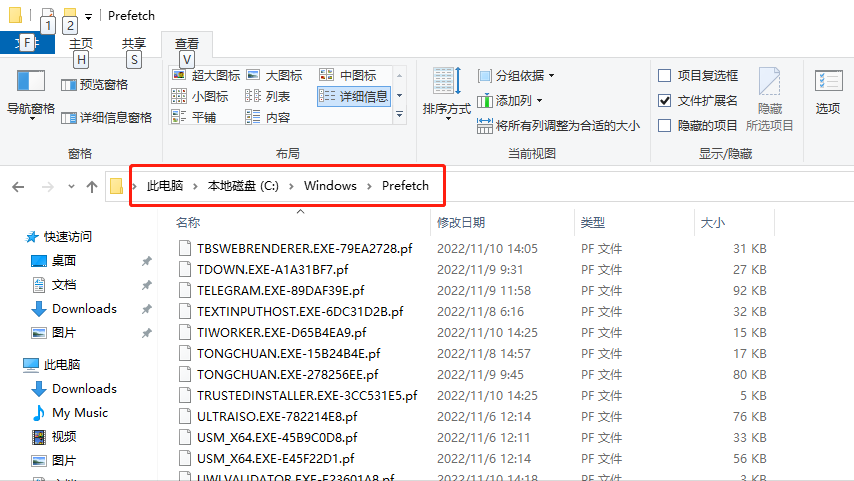The height and width of the screenshot is (481, 854).
Task: Select 超大图标 layout
Action: click(x=206, y=75)
